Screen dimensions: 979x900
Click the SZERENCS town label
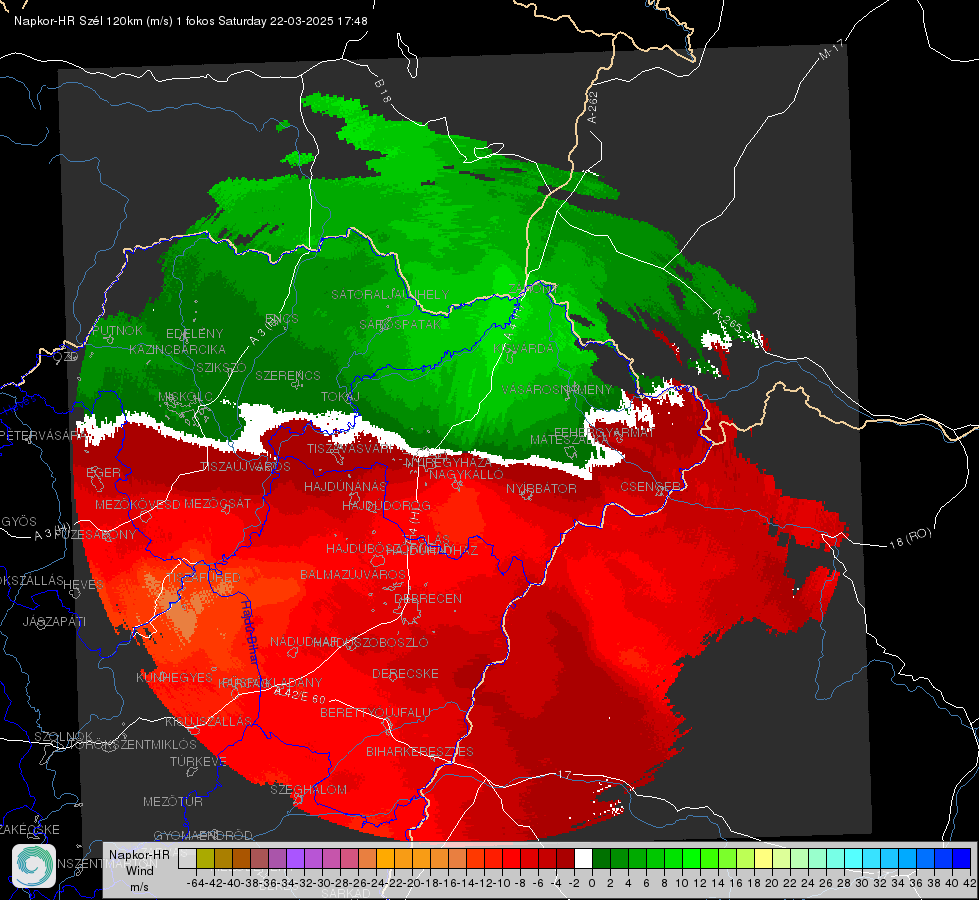pos(288,375)
